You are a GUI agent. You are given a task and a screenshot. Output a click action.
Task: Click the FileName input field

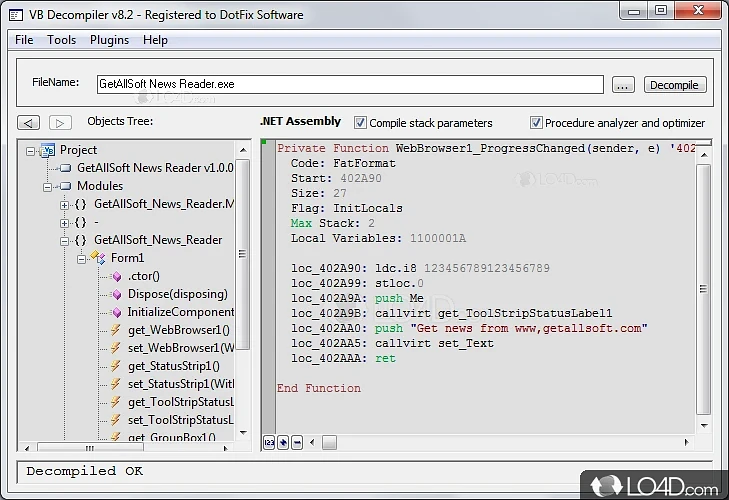350,85
